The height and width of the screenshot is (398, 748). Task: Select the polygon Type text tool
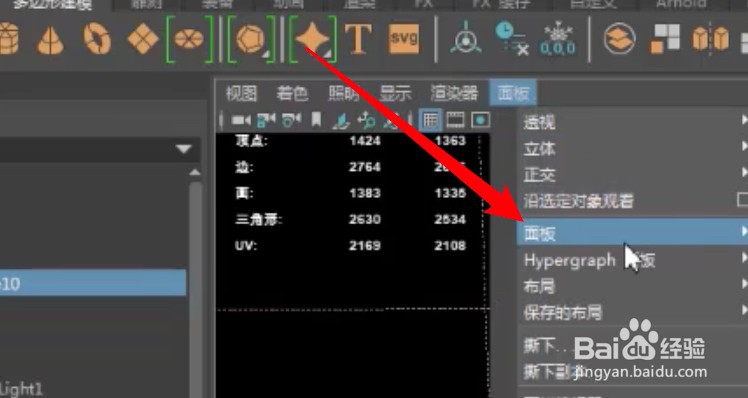pos(358,39)
